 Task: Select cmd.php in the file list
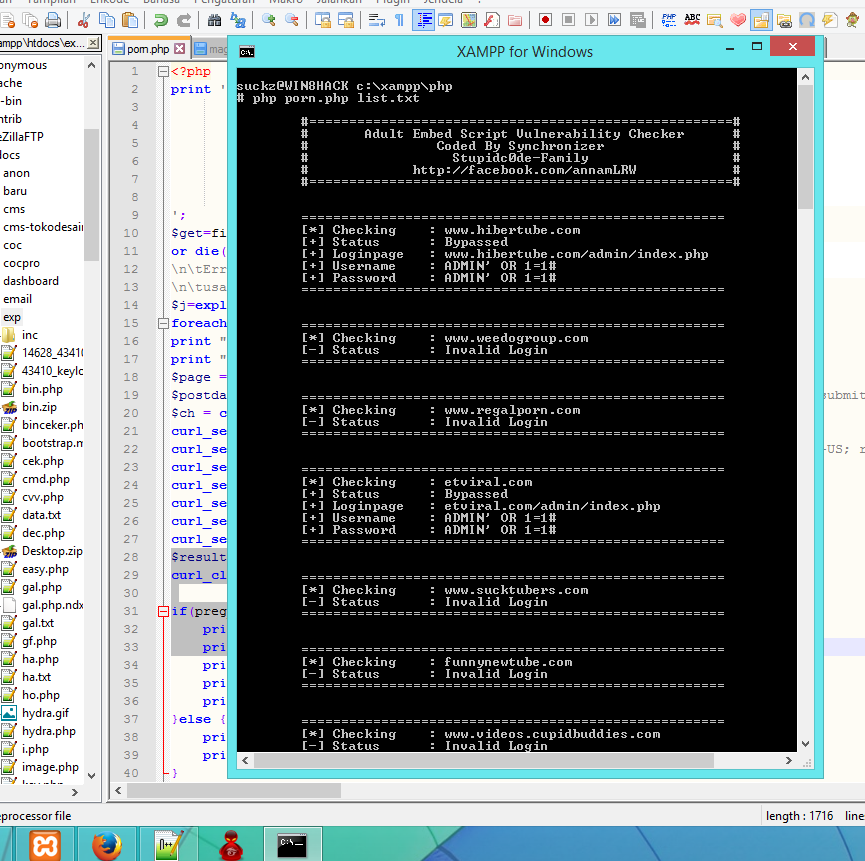[46, 479]
